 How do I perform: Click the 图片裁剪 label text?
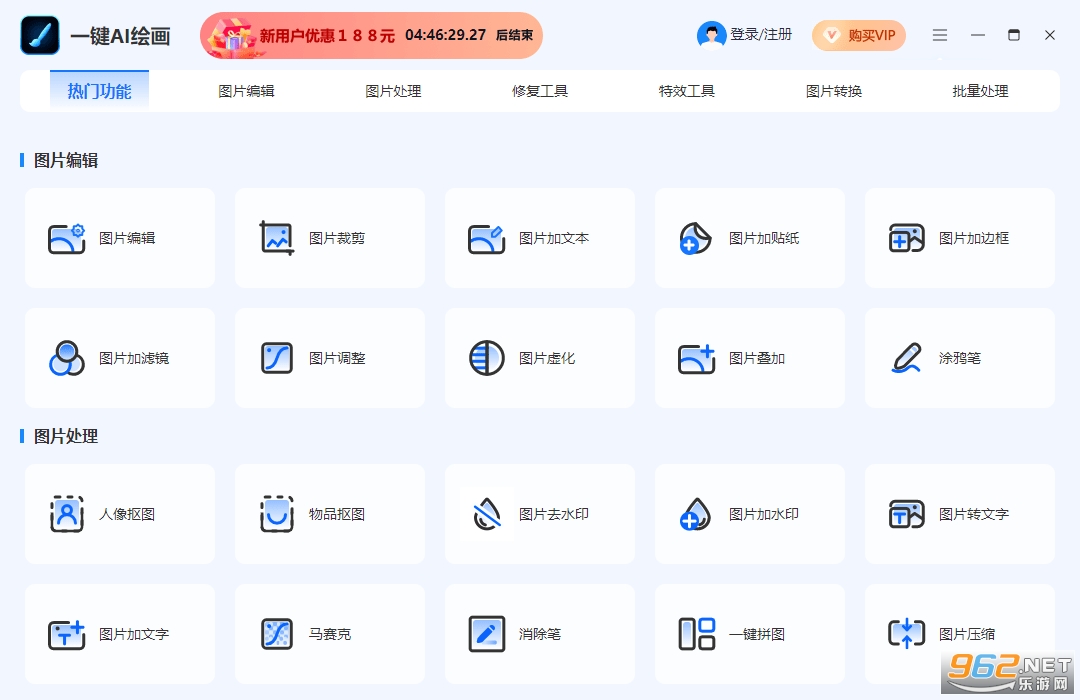pyautogui.click(x=337, y=238)
